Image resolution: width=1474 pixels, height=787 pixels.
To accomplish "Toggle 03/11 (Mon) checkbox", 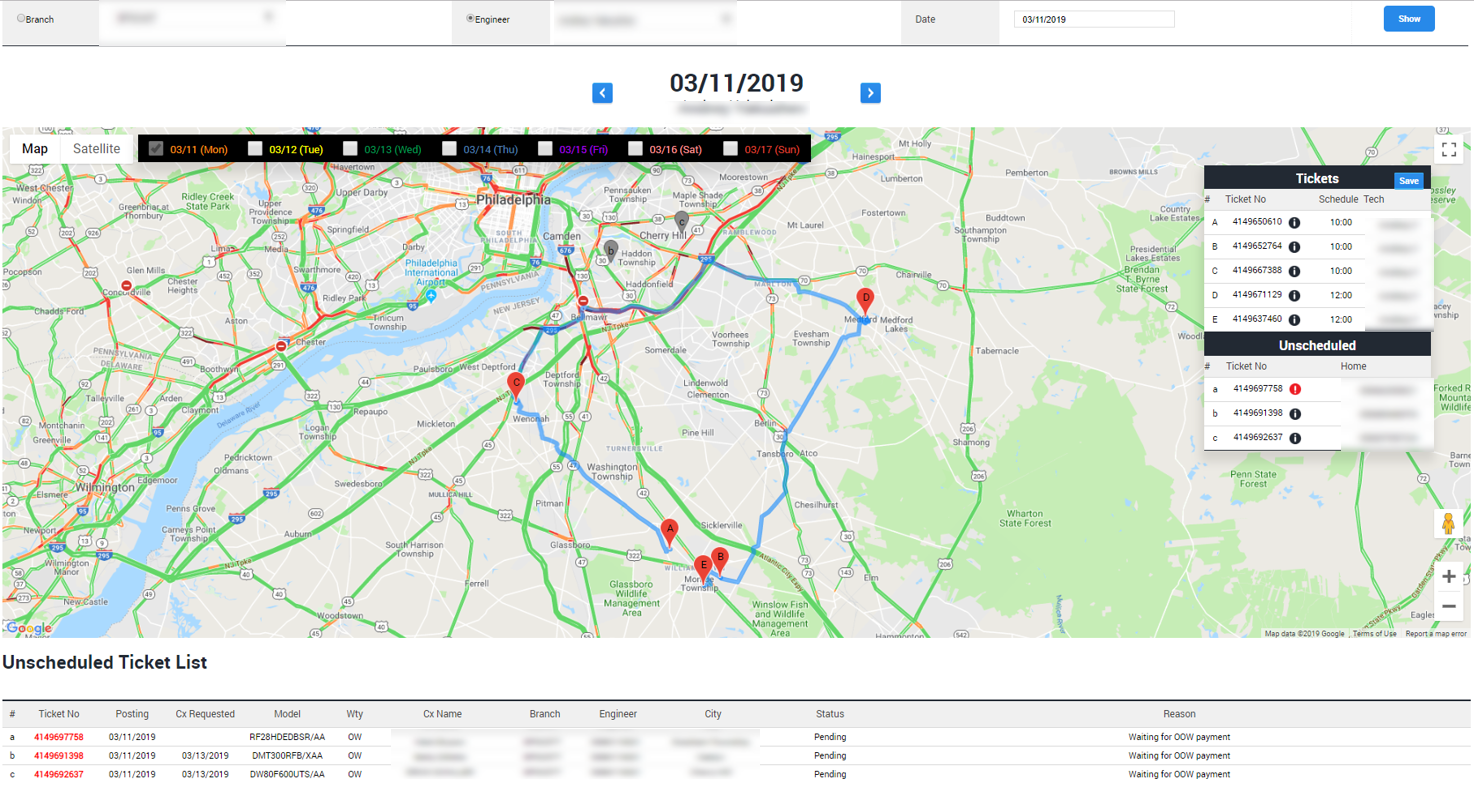I will (156, 149).
